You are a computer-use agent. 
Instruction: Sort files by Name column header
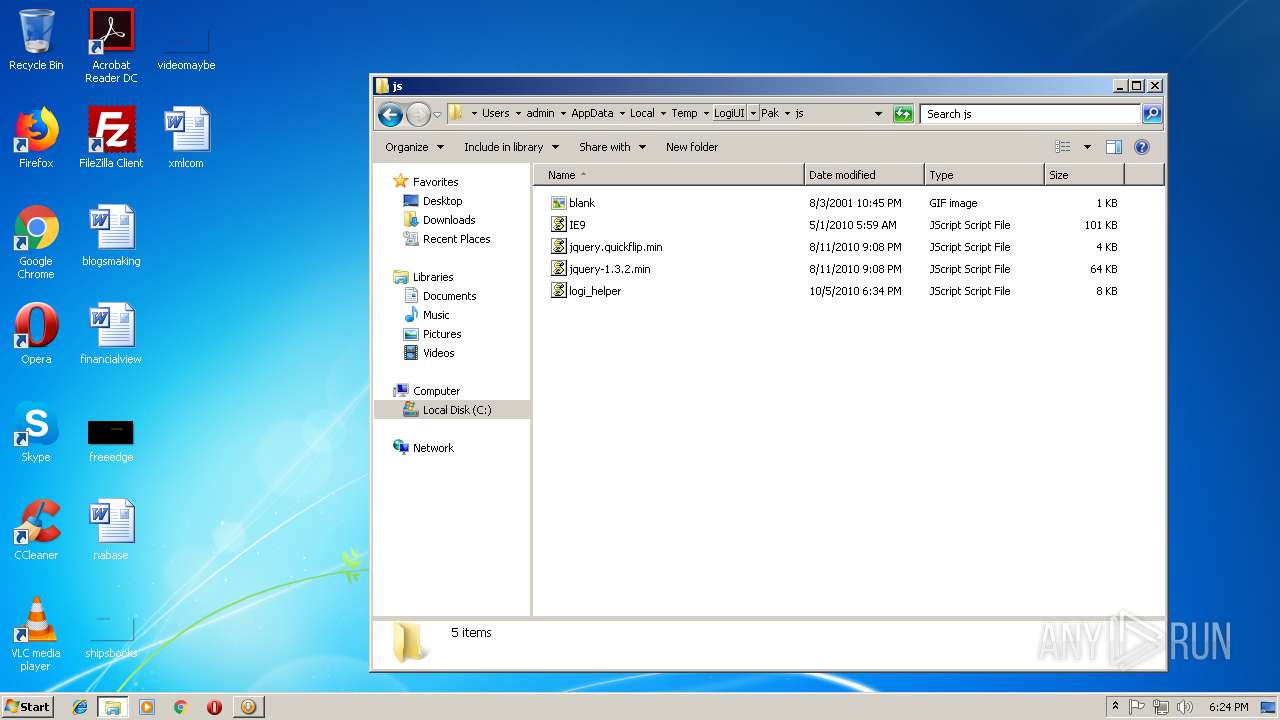point(669,175)
